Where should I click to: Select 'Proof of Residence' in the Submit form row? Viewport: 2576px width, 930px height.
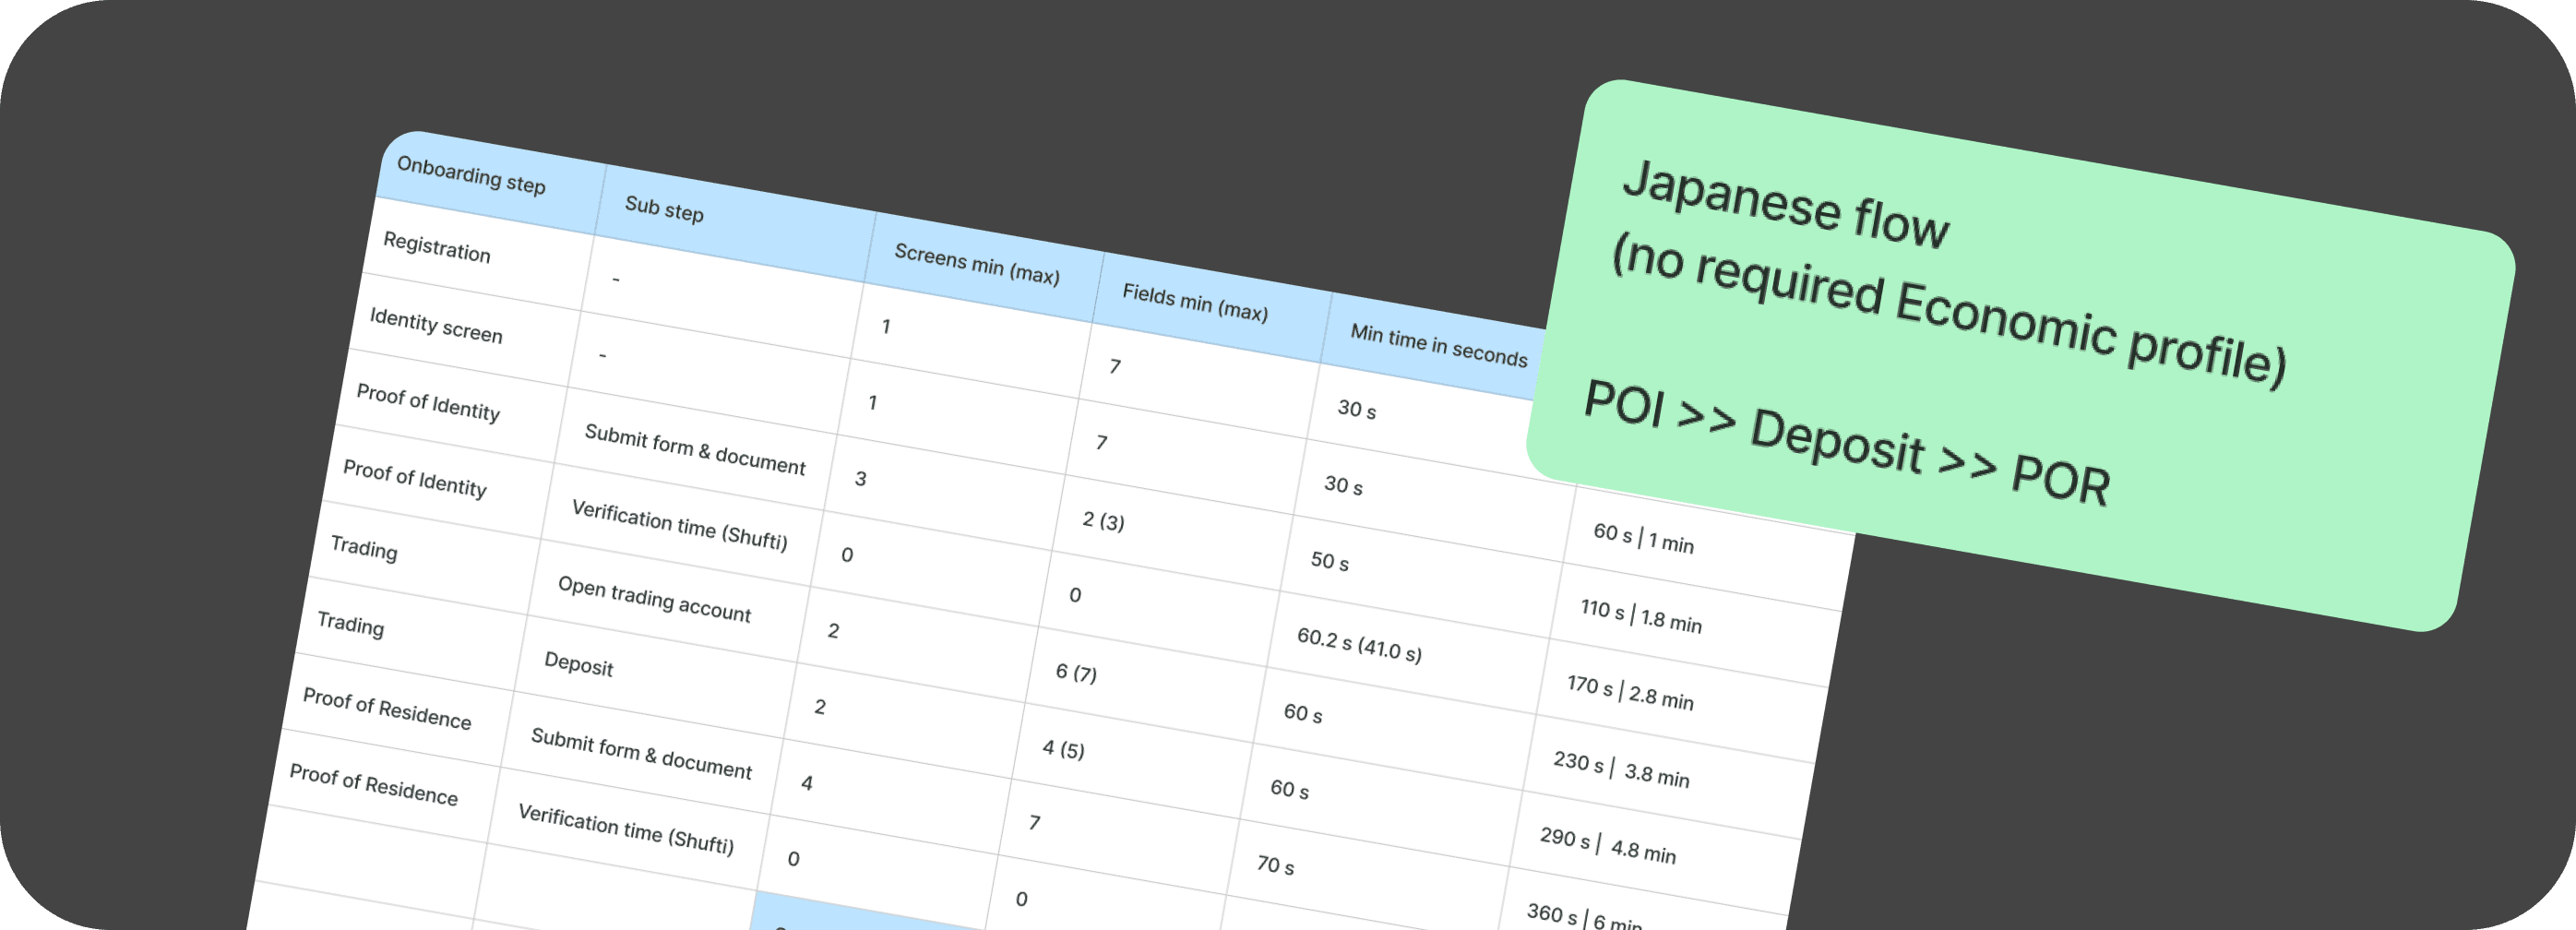click(387, 708)
